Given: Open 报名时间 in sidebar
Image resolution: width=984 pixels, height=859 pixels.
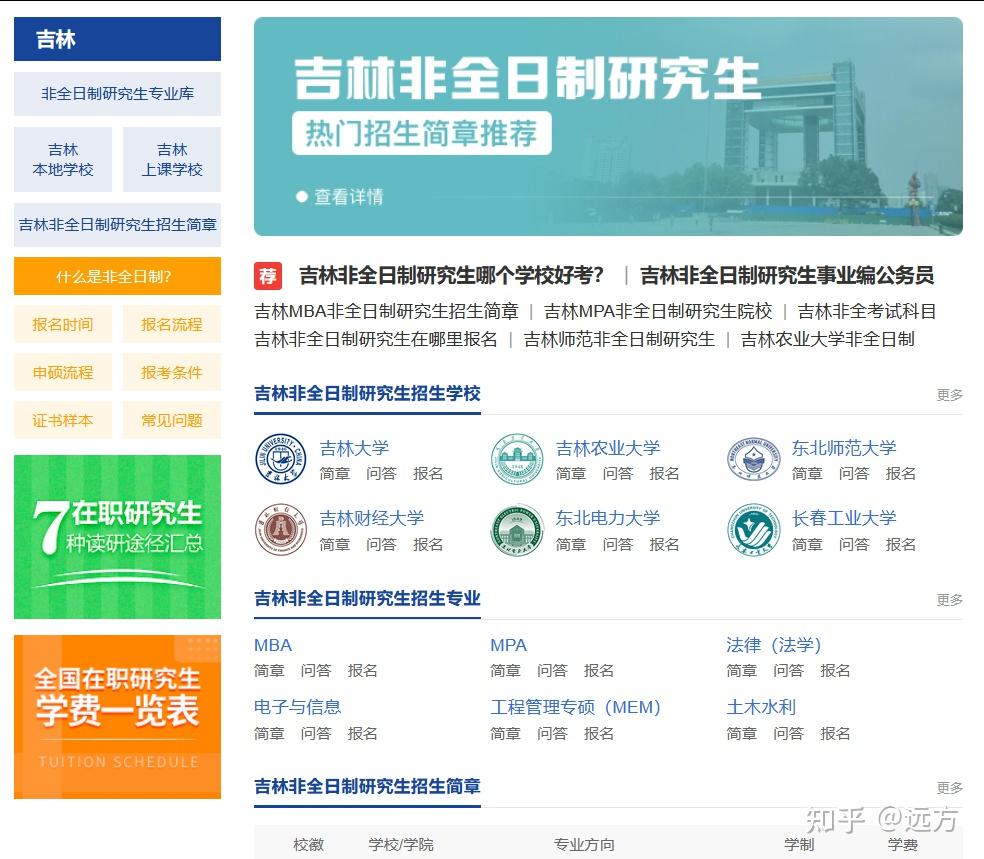Looking at the screenshot, I should click(x=63, y=324).
